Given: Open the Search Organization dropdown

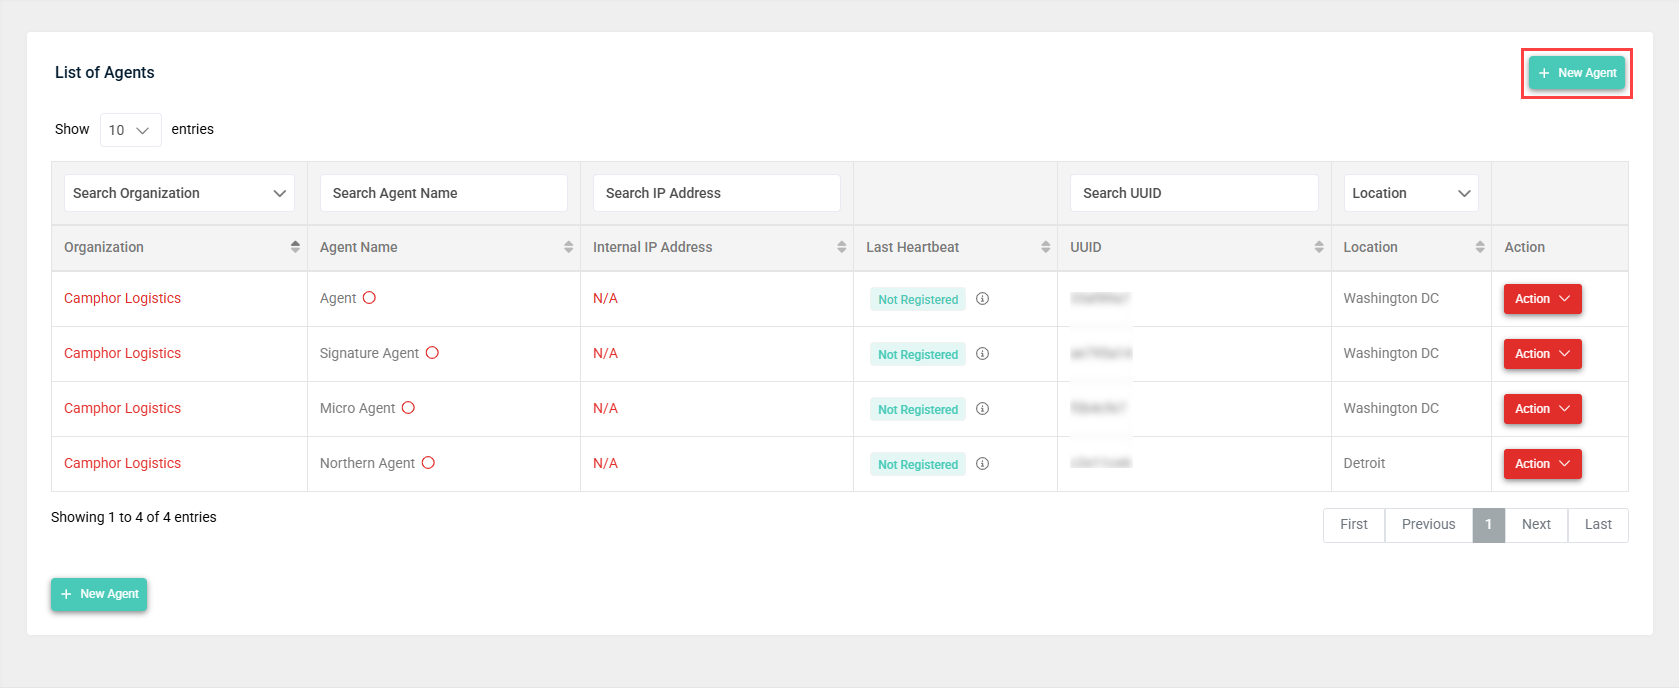Looking at the screenshot, I should point(179,193).
